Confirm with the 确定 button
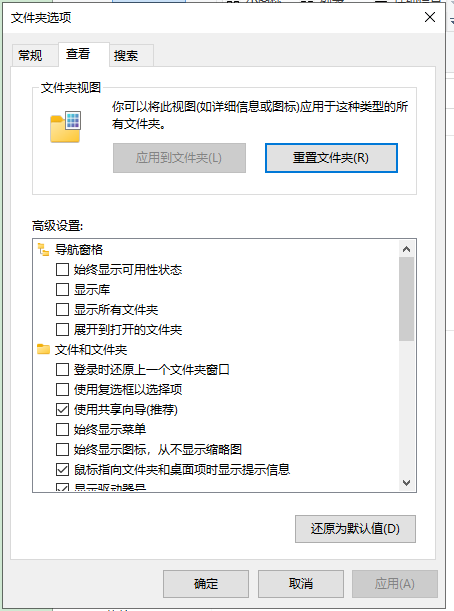Viewport: 454px width, 611px height. point(206,584)
